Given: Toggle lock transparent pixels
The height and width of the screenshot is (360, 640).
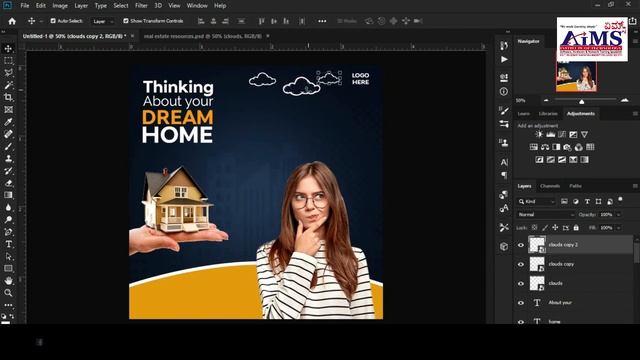Looking at the screenshot, I should [x=534, y=228].
